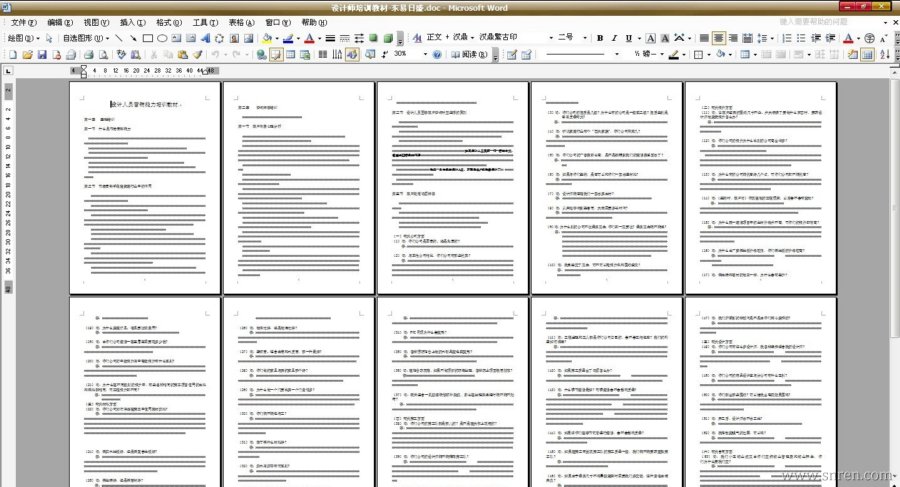Click the Paste clipboard icon
The height and width of the screenshot is (487, 900).
(x=183, y=55)
